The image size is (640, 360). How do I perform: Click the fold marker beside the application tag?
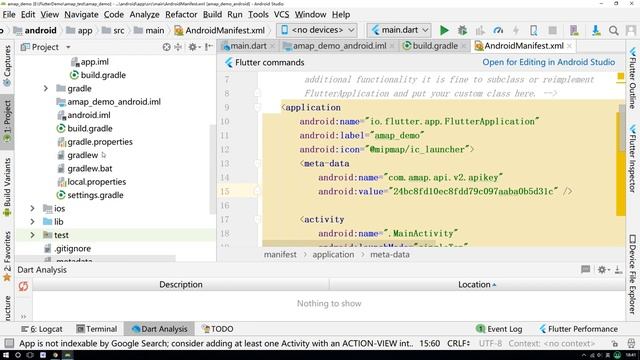(257, 108)
